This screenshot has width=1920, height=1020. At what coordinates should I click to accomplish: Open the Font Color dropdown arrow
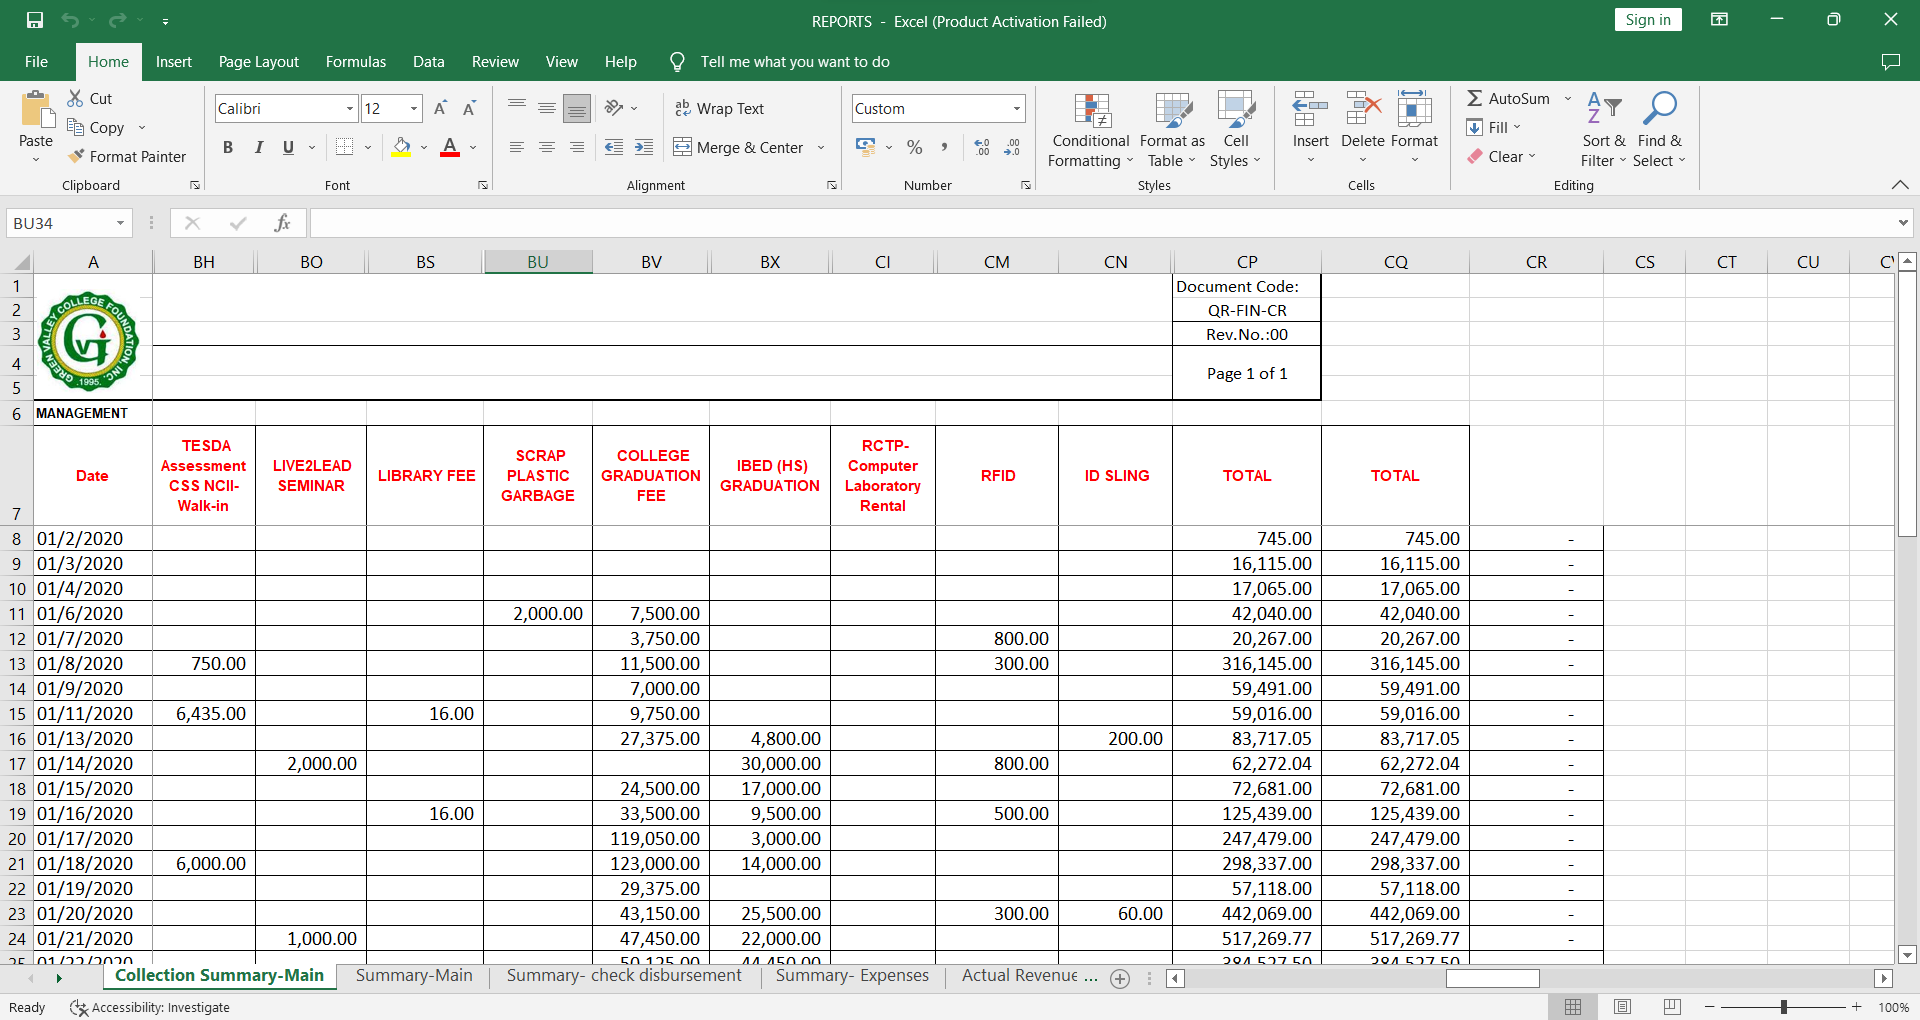click(473, 147)
